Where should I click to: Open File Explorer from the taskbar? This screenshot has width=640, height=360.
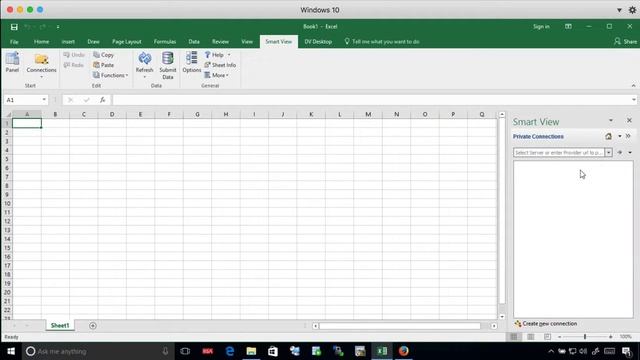point(251,351)
